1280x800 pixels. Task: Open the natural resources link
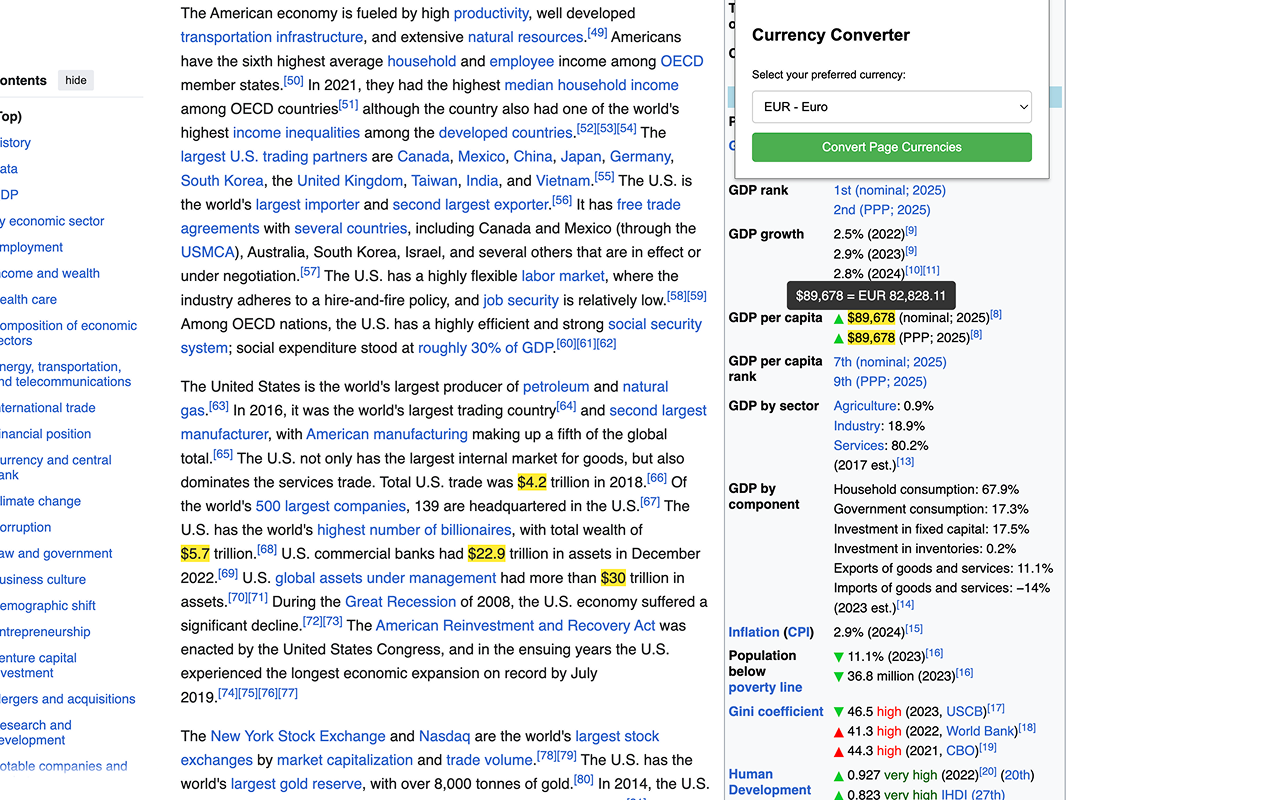(526, 37)
